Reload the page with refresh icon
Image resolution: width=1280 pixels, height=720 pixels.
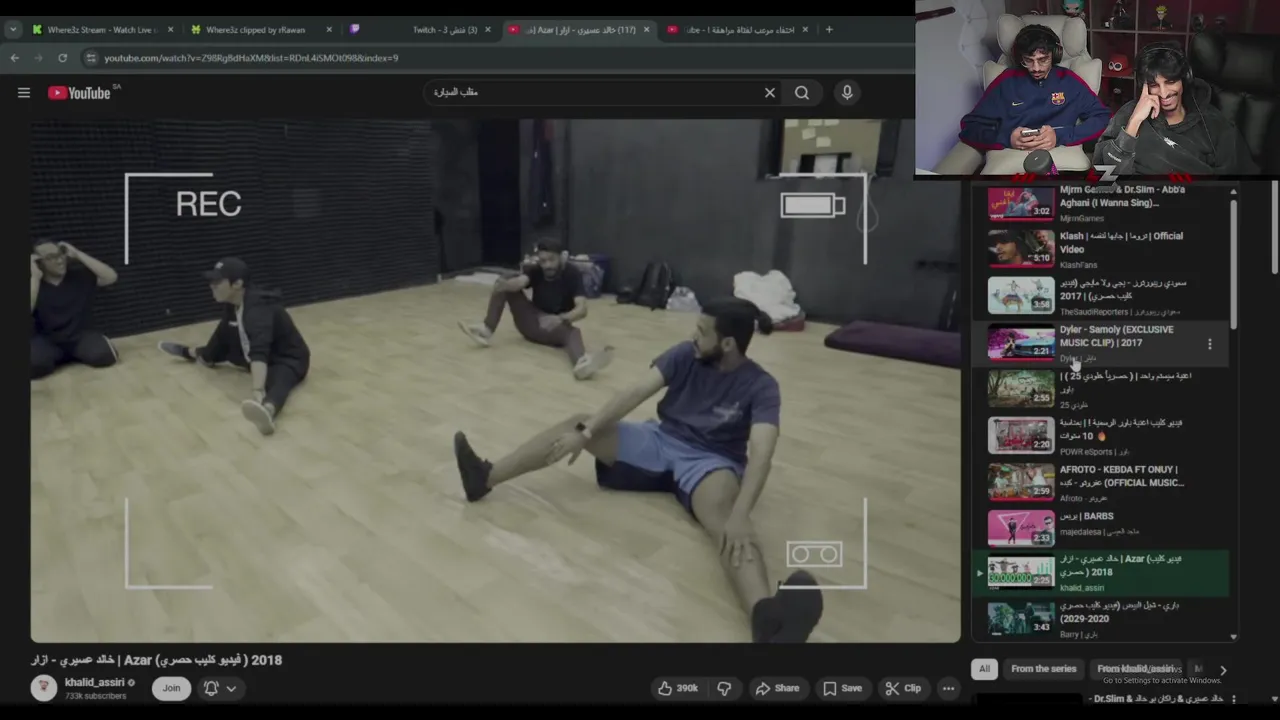coord(62,58)
